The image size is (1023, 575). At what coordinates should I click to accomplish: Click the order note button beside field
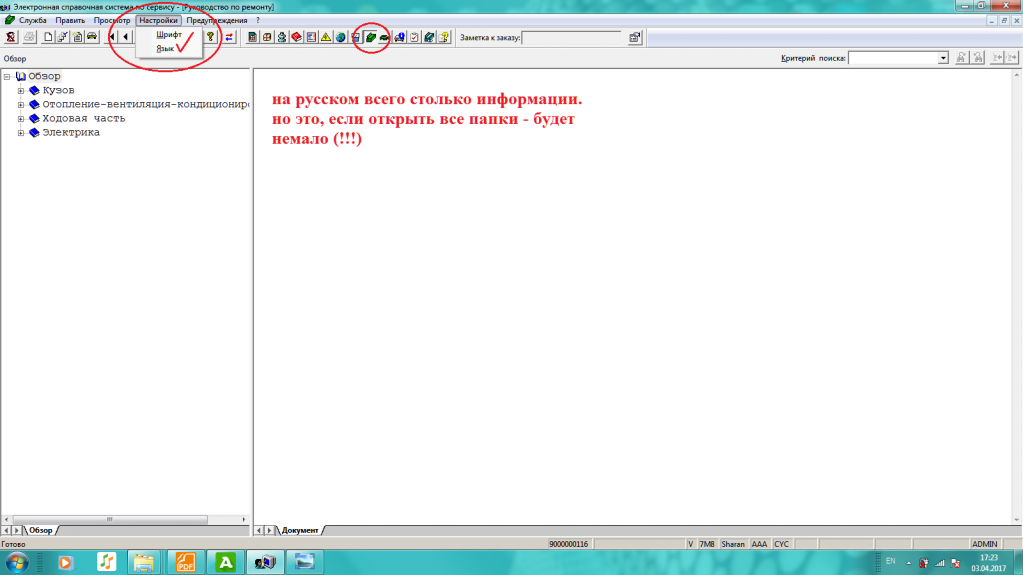[x=634, y=38]
